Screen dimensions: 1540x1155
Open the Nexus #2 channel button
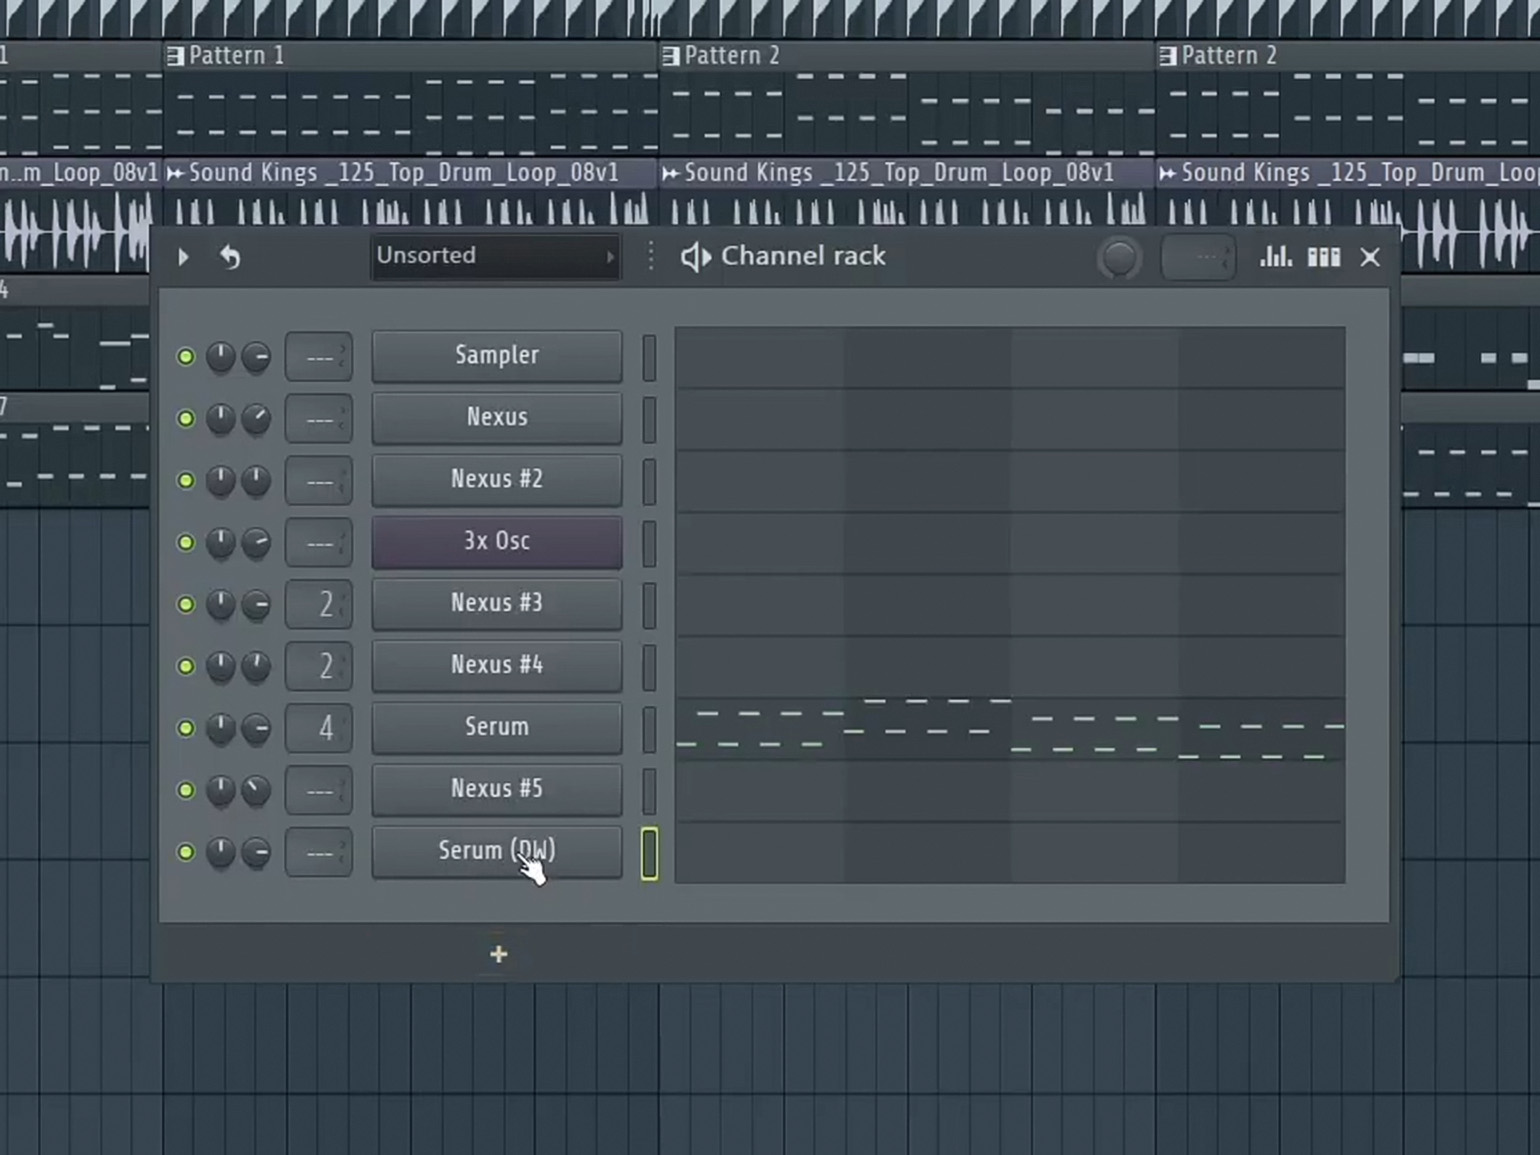[x=497, y=480]
